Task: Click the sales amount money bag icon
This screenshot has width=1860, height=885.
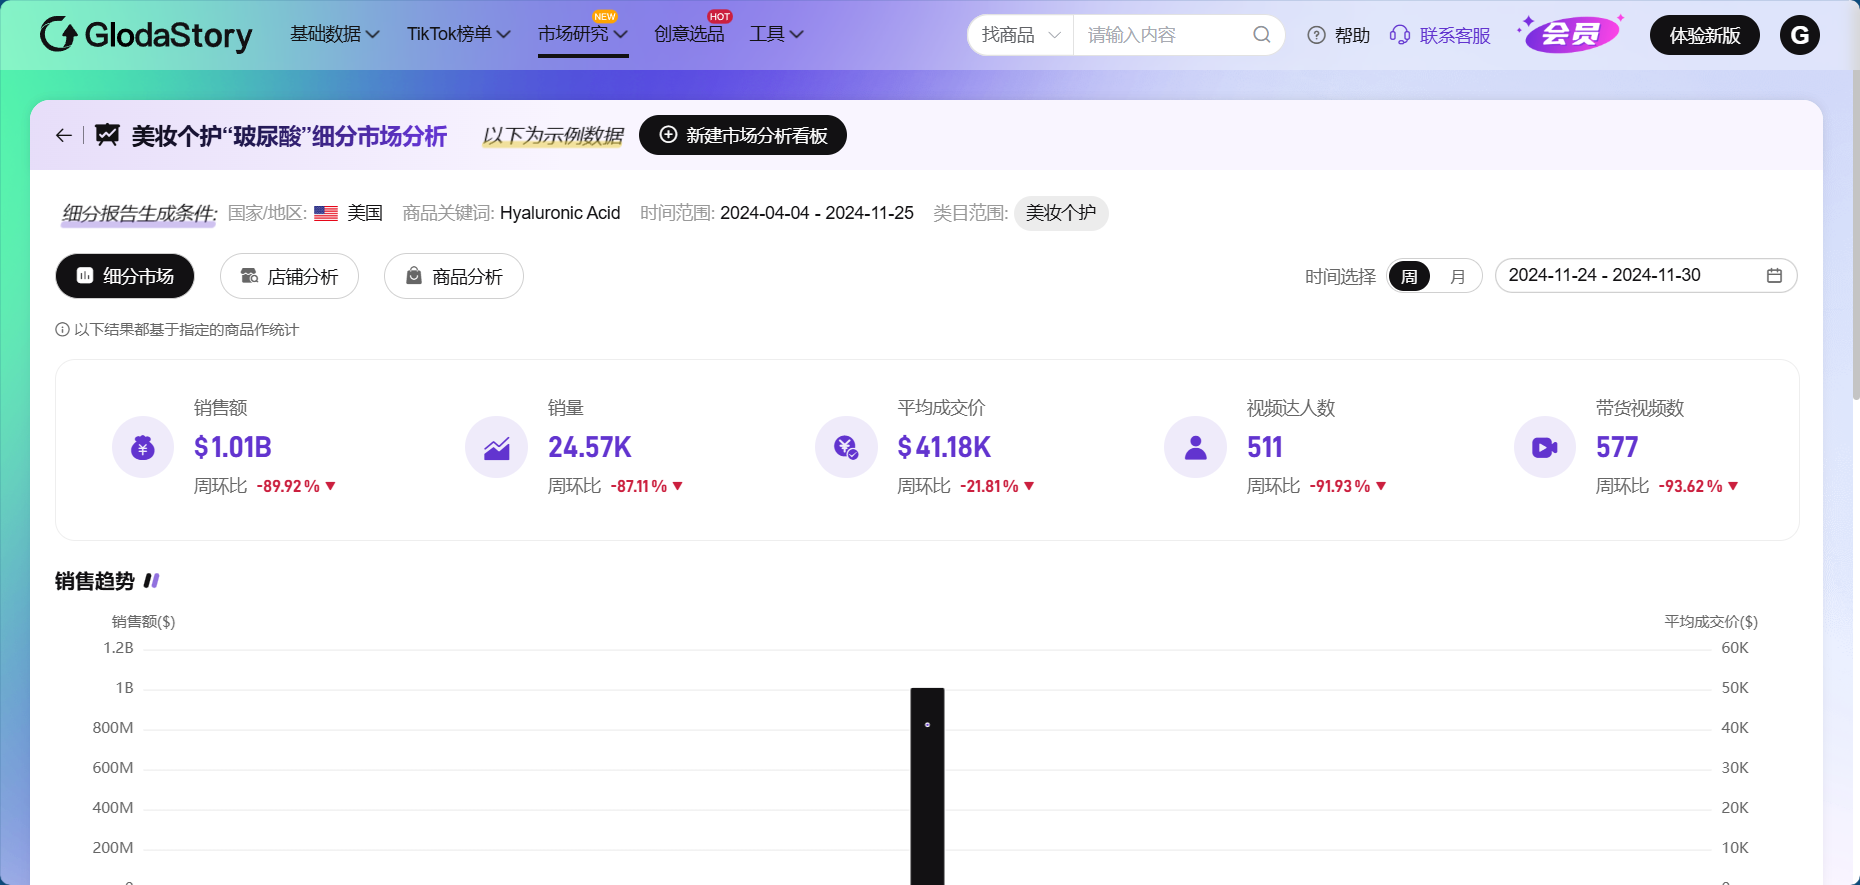Action: tap(143, 448)
